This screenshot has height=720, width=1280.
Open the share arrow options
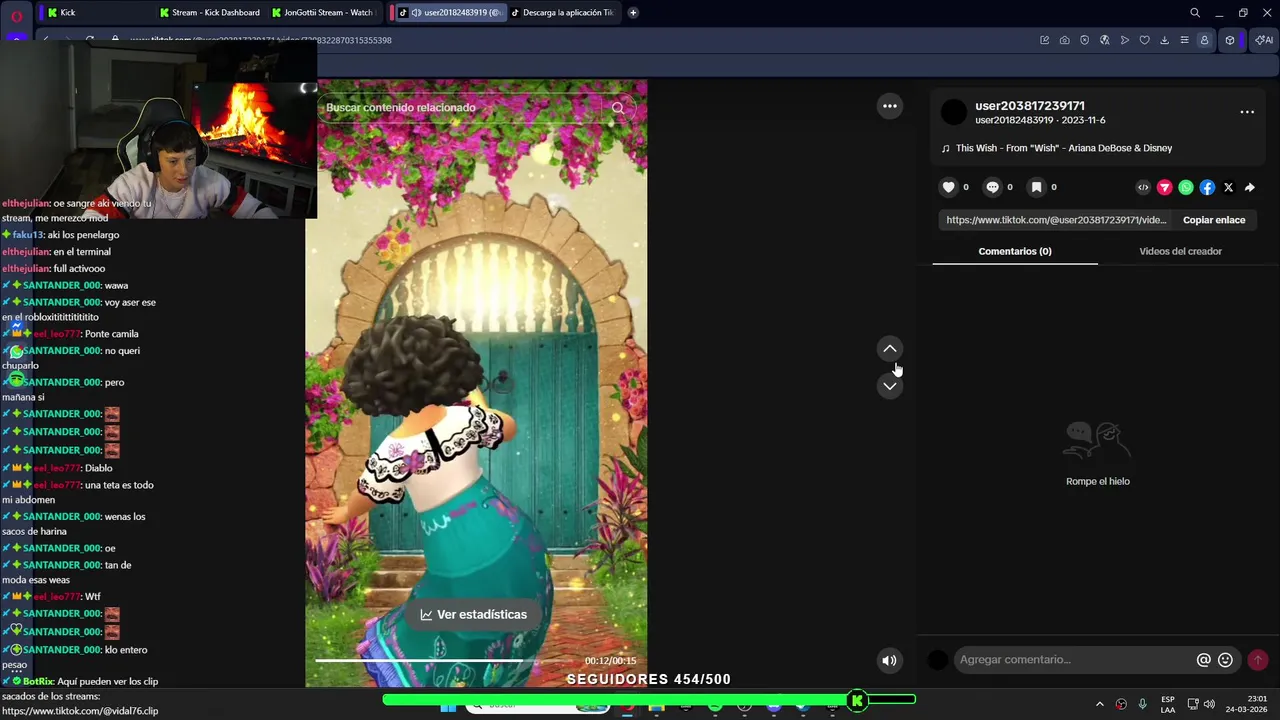click(1250, 187)
